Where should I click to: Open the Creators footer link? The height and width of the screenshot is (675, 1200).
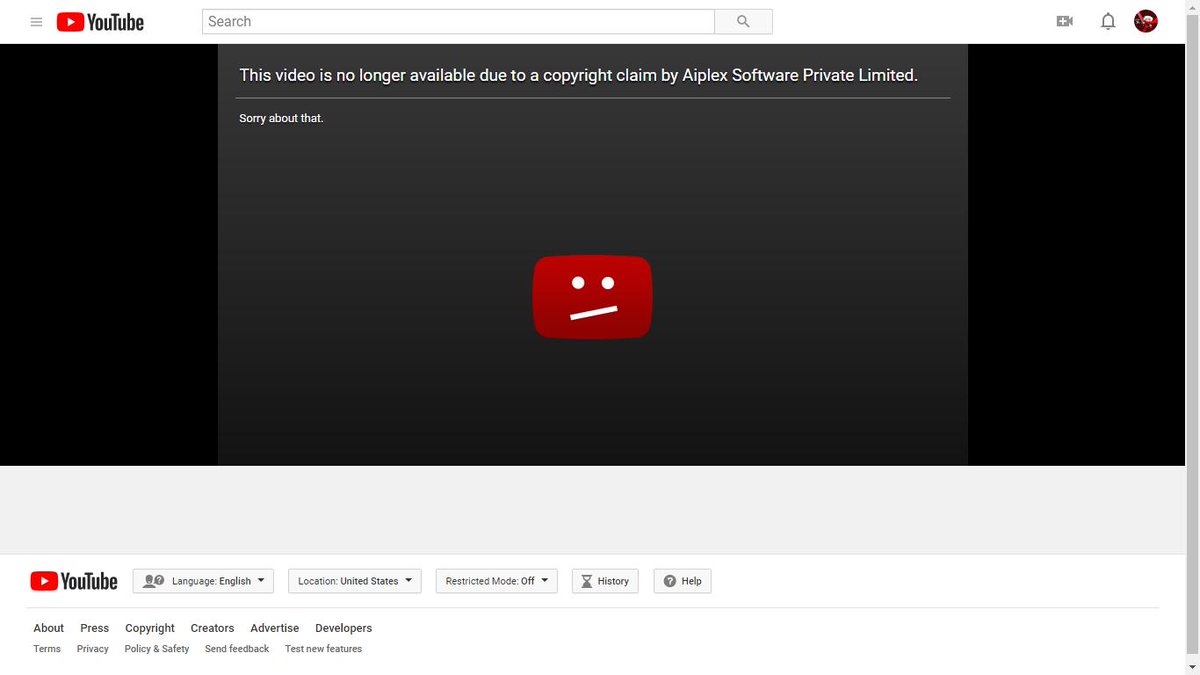coord(212,628)
